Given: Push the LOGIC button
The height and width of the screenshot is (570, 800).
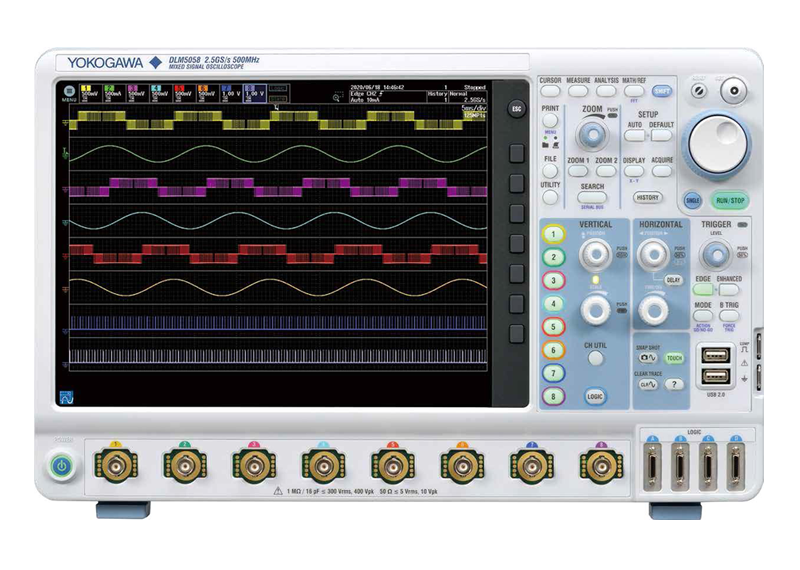Looking at the screenshot, I should (x=595, y=396).
